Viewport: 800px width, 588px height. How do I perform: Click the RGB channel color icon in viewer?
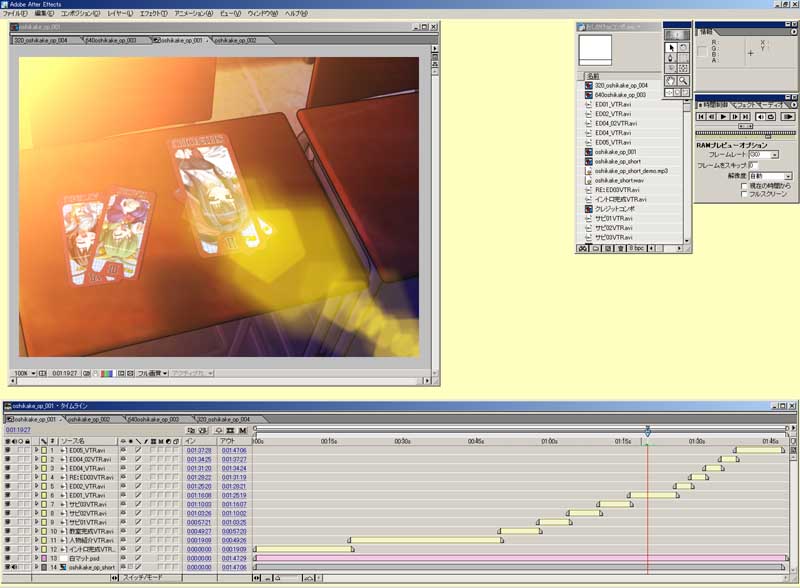(x=107, y=374)
